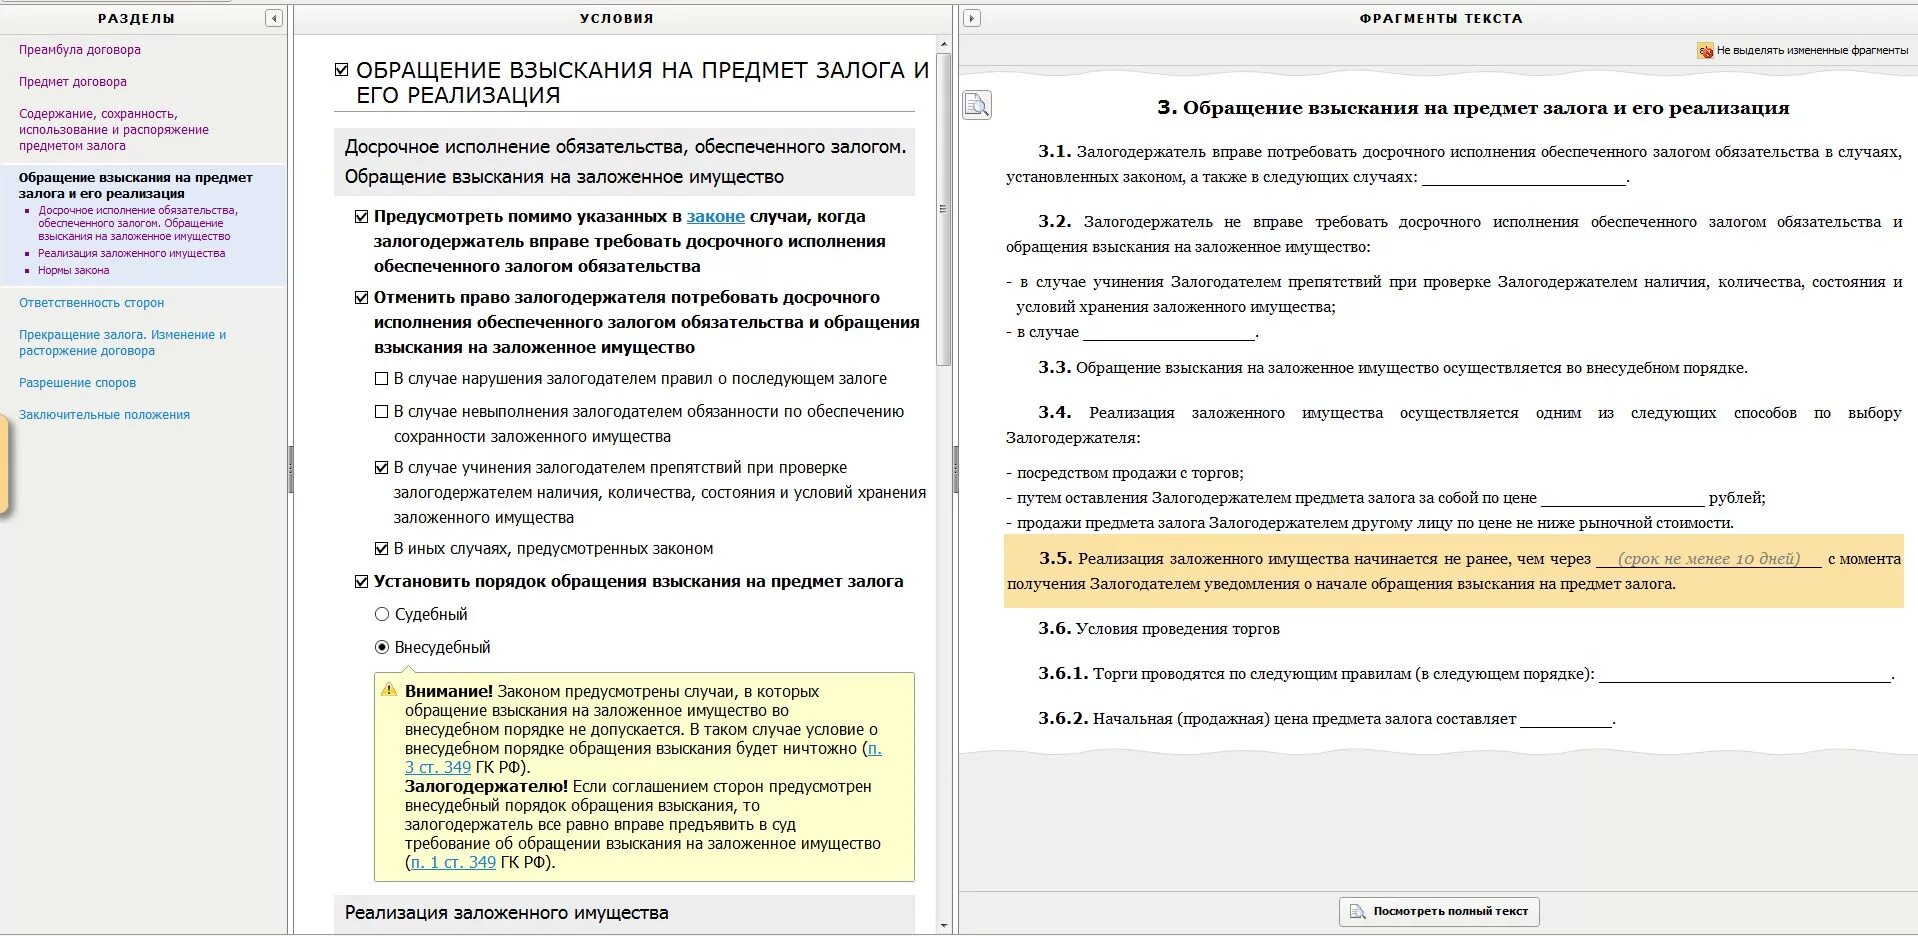This screenshot has height=936, width=1918.
Task: Uncheck Отменить право залогодержателя потребовать досрочного исполнения
Action: coord(361,298)
